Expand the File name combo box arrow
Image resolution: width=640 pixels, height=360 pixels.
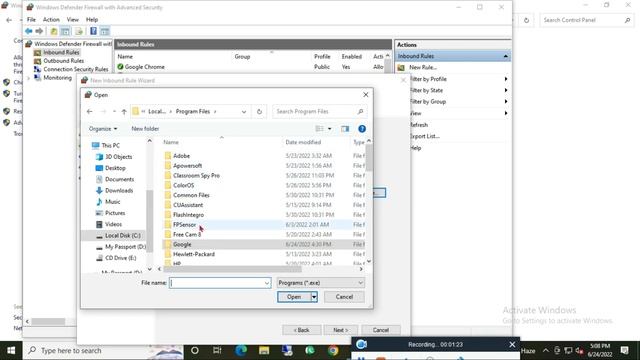(267, 283)
